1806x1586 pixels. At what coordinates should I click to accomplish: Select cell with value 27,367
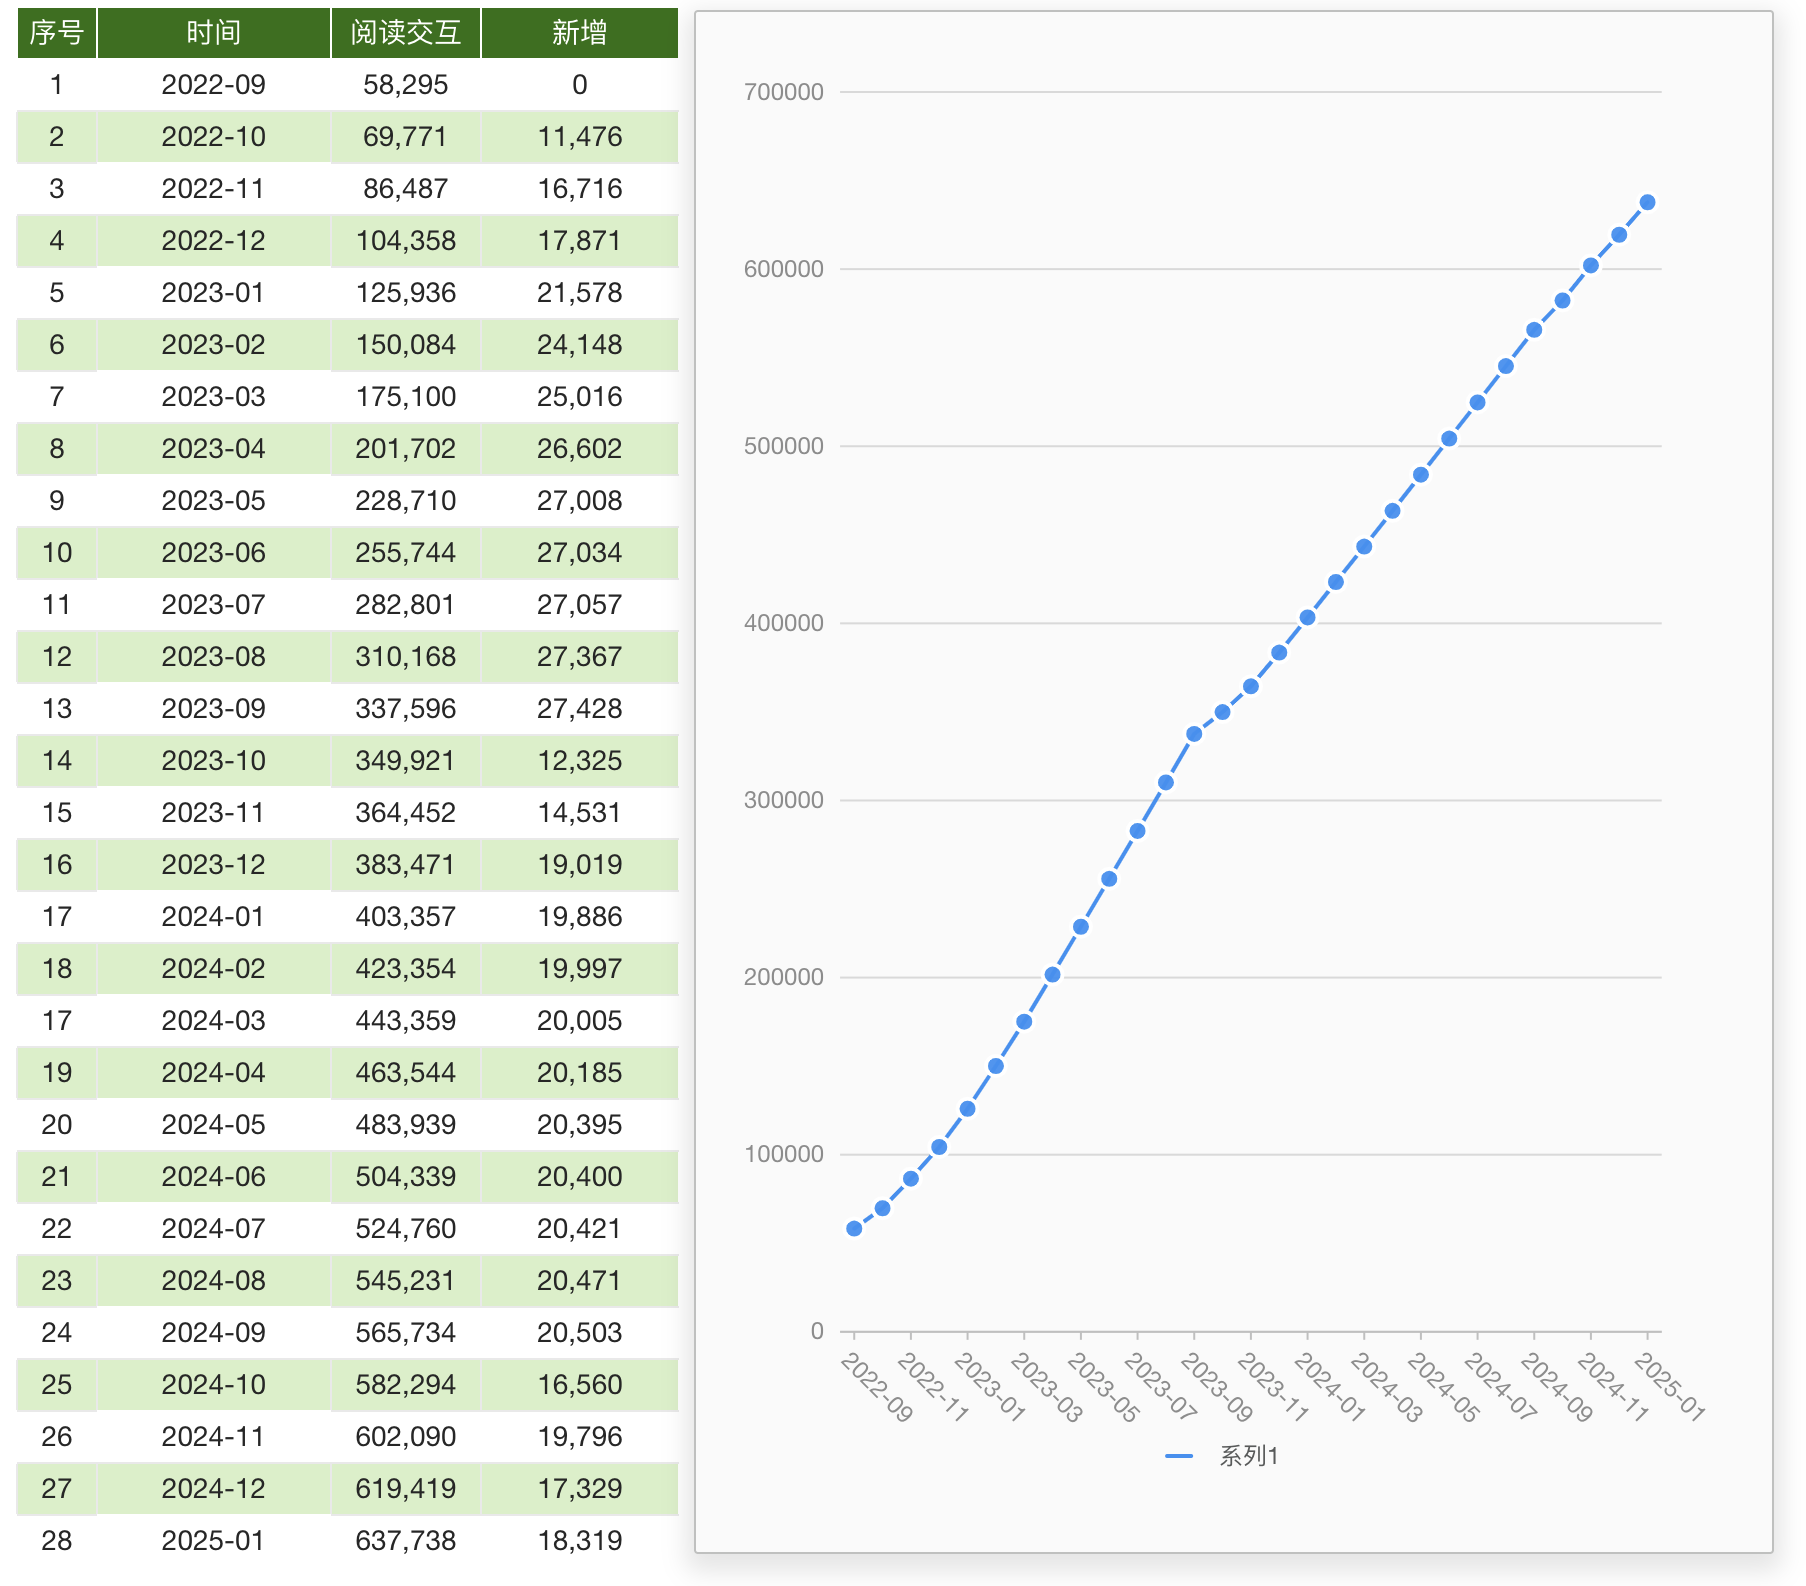coord(580,657)
